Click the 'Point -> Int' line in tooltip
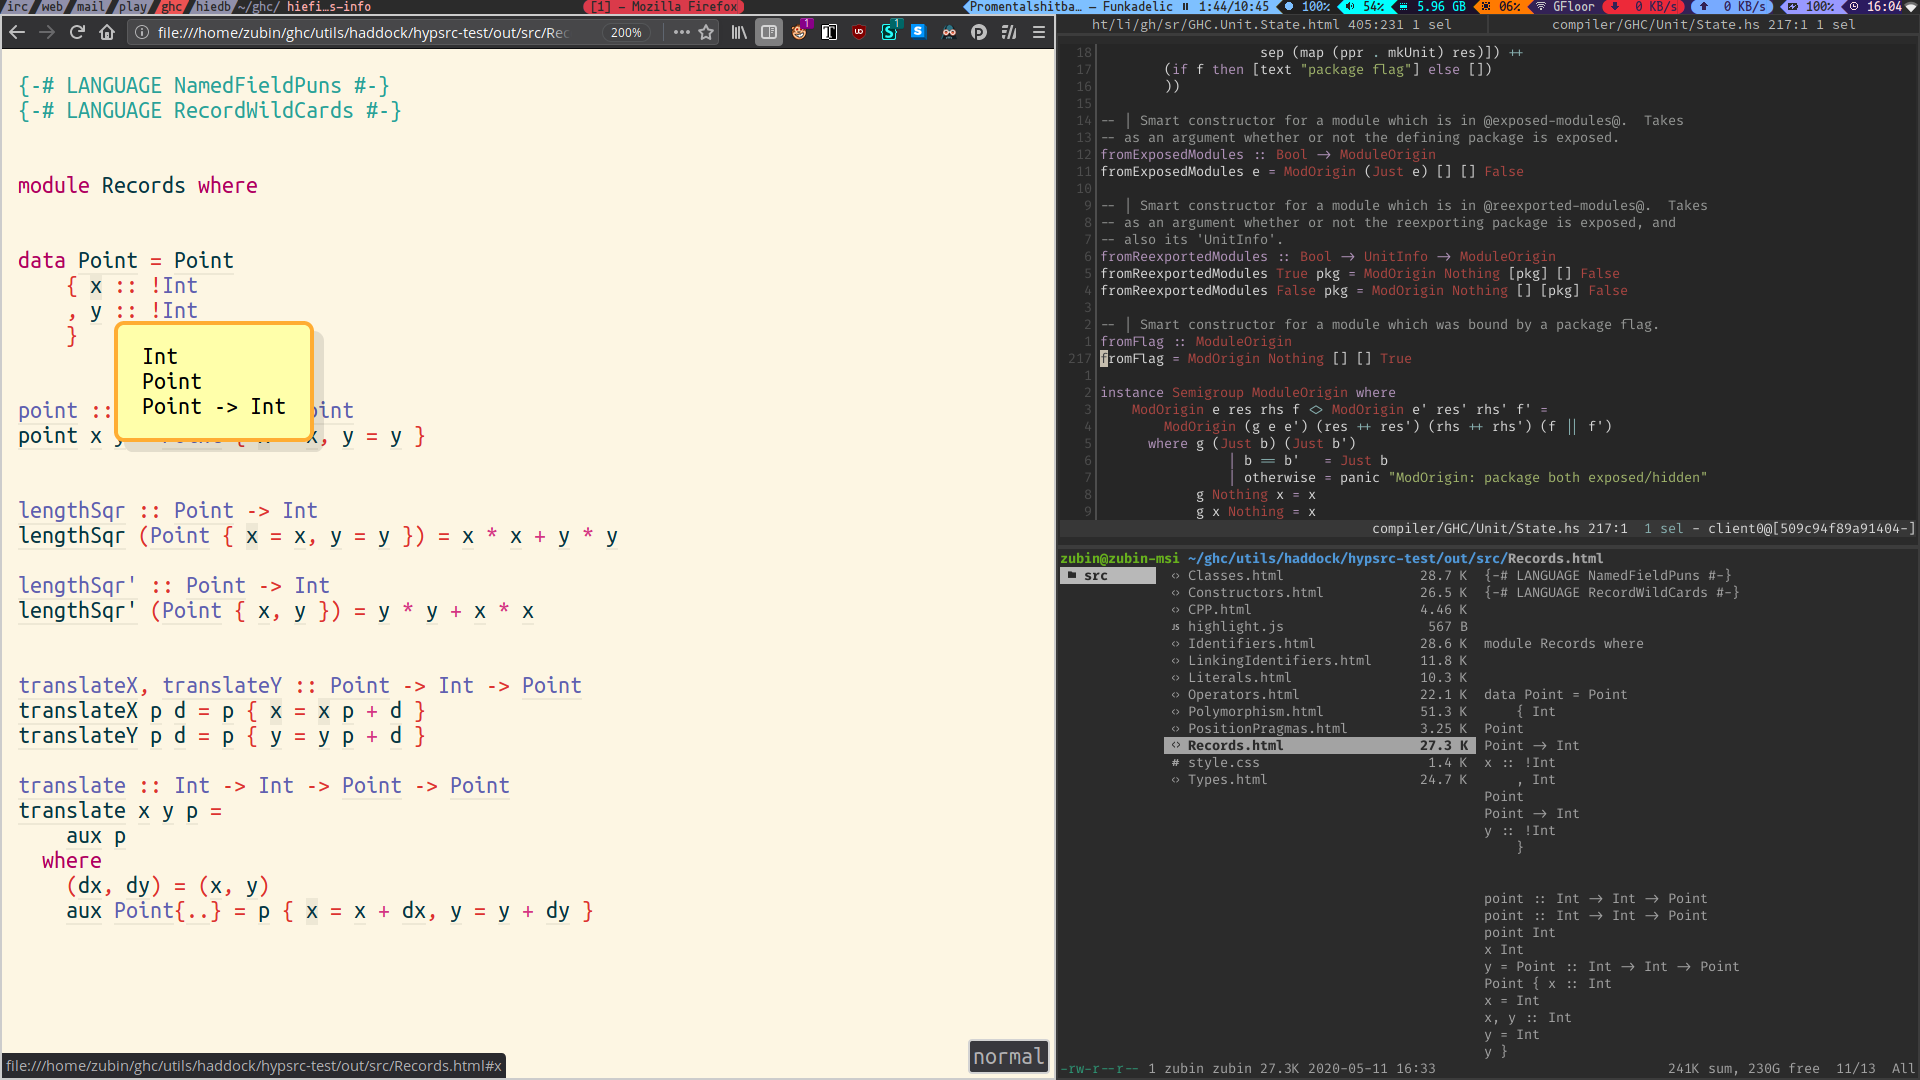1920x1080 pixels. (214, 407)
